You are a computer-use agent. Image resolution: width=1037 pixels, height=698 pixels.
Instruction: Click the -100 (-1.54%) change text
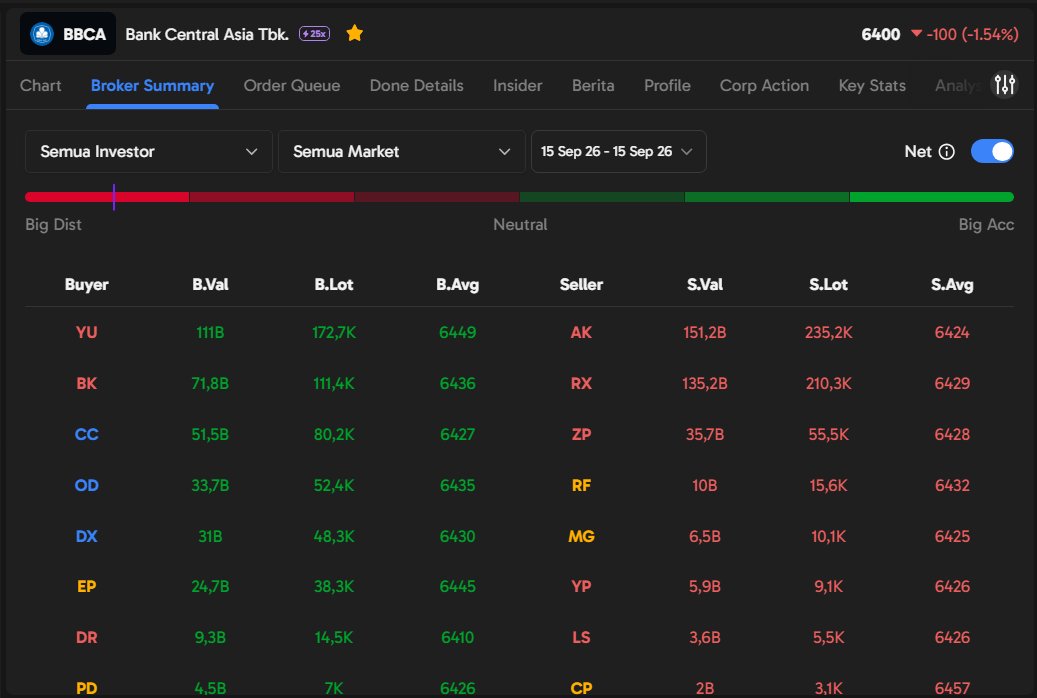coord(972,34)
